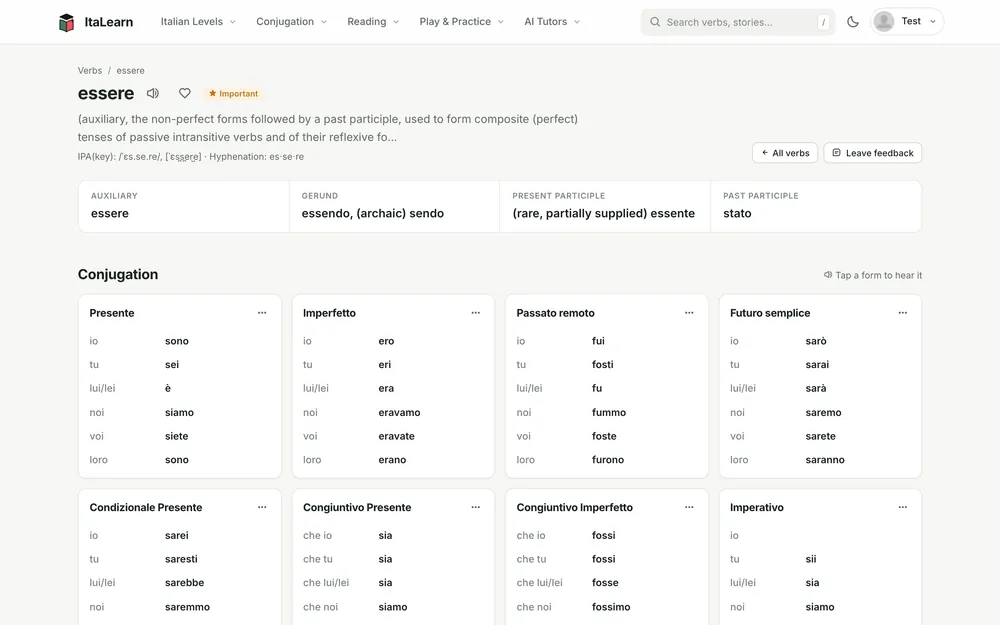Click the search magnifier icon

655,22
